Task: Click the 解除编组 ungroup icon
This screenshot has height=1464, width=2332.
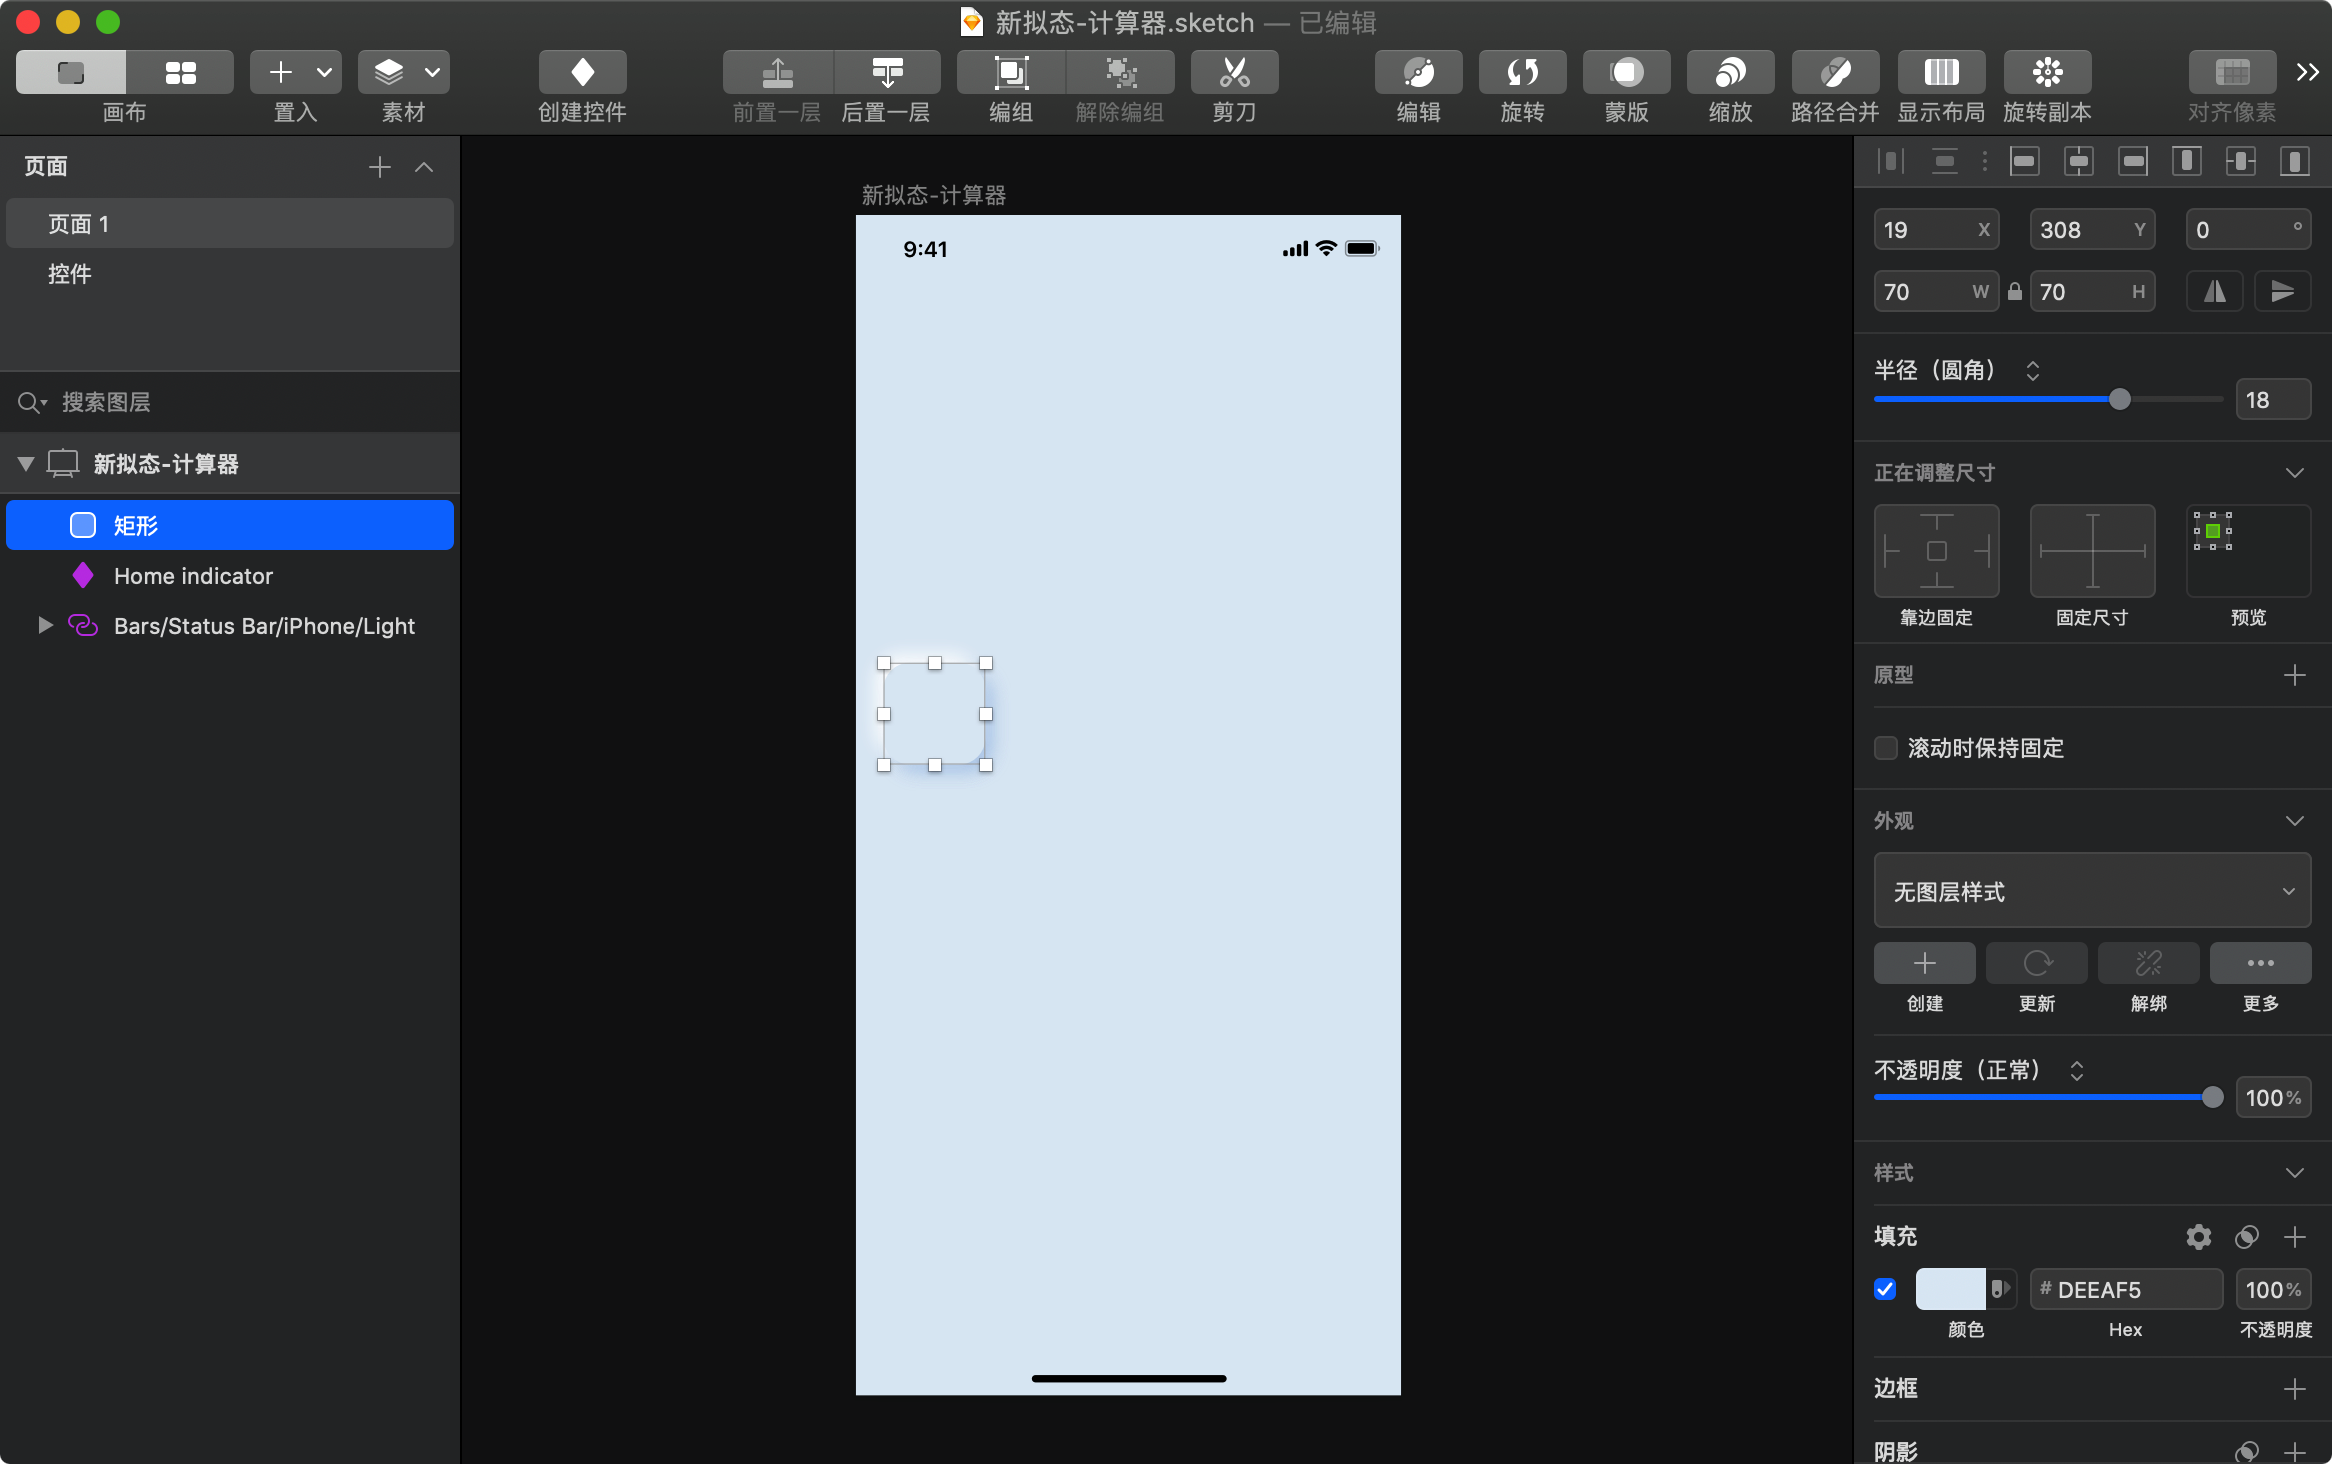Action: [x=1121, y=72]
